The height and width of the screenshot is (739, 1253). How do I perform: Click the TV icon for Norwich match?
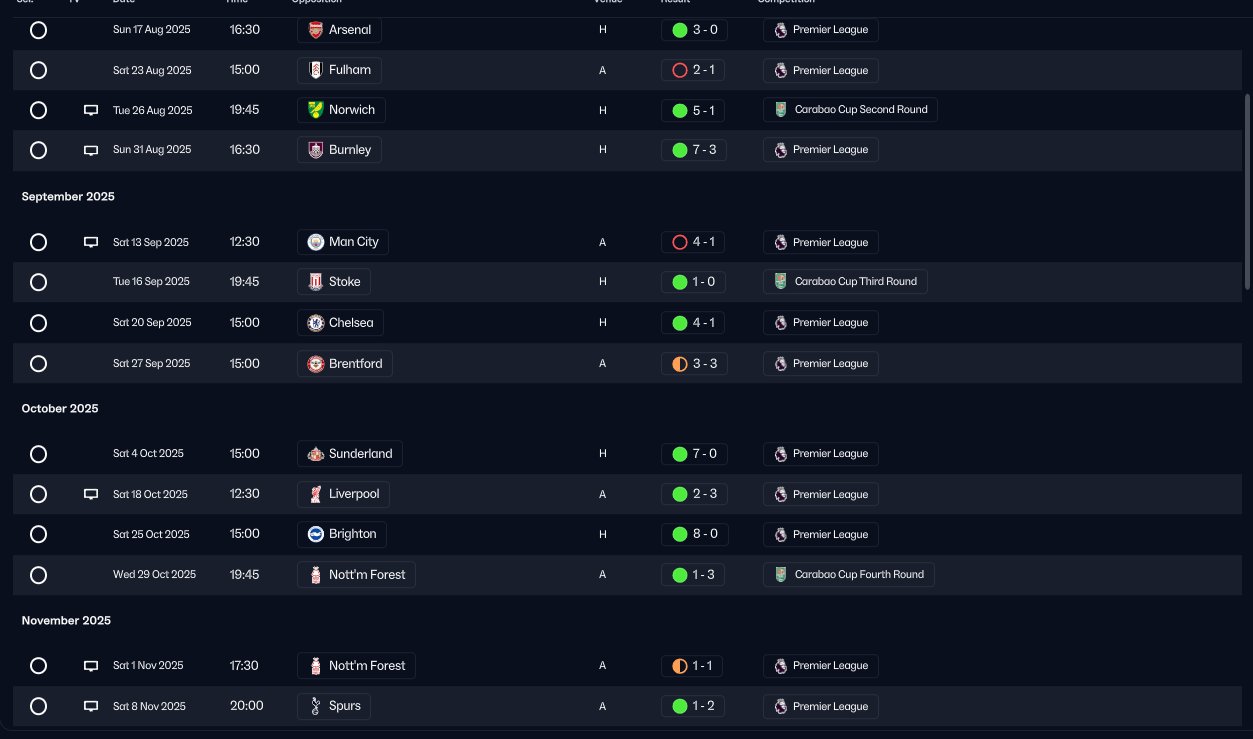(x=91, y=110)
